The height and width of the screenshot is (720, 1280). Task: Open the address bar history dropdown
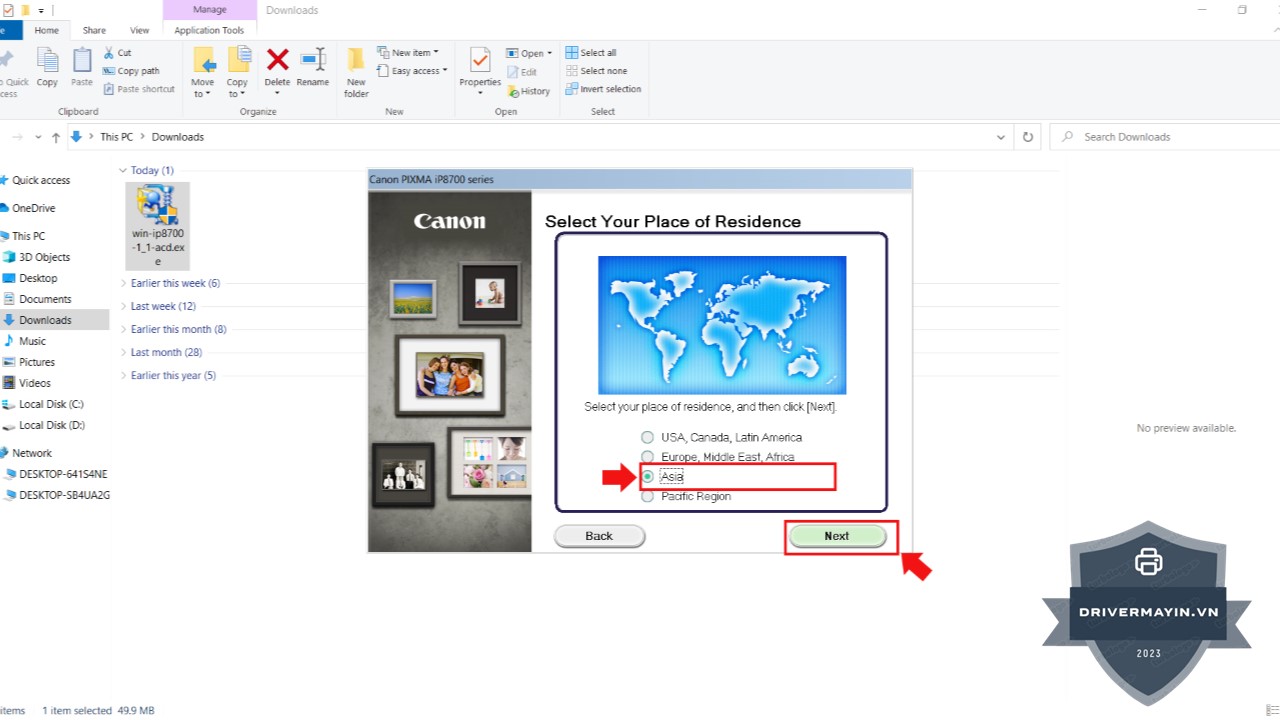(x=1001, y=137)
